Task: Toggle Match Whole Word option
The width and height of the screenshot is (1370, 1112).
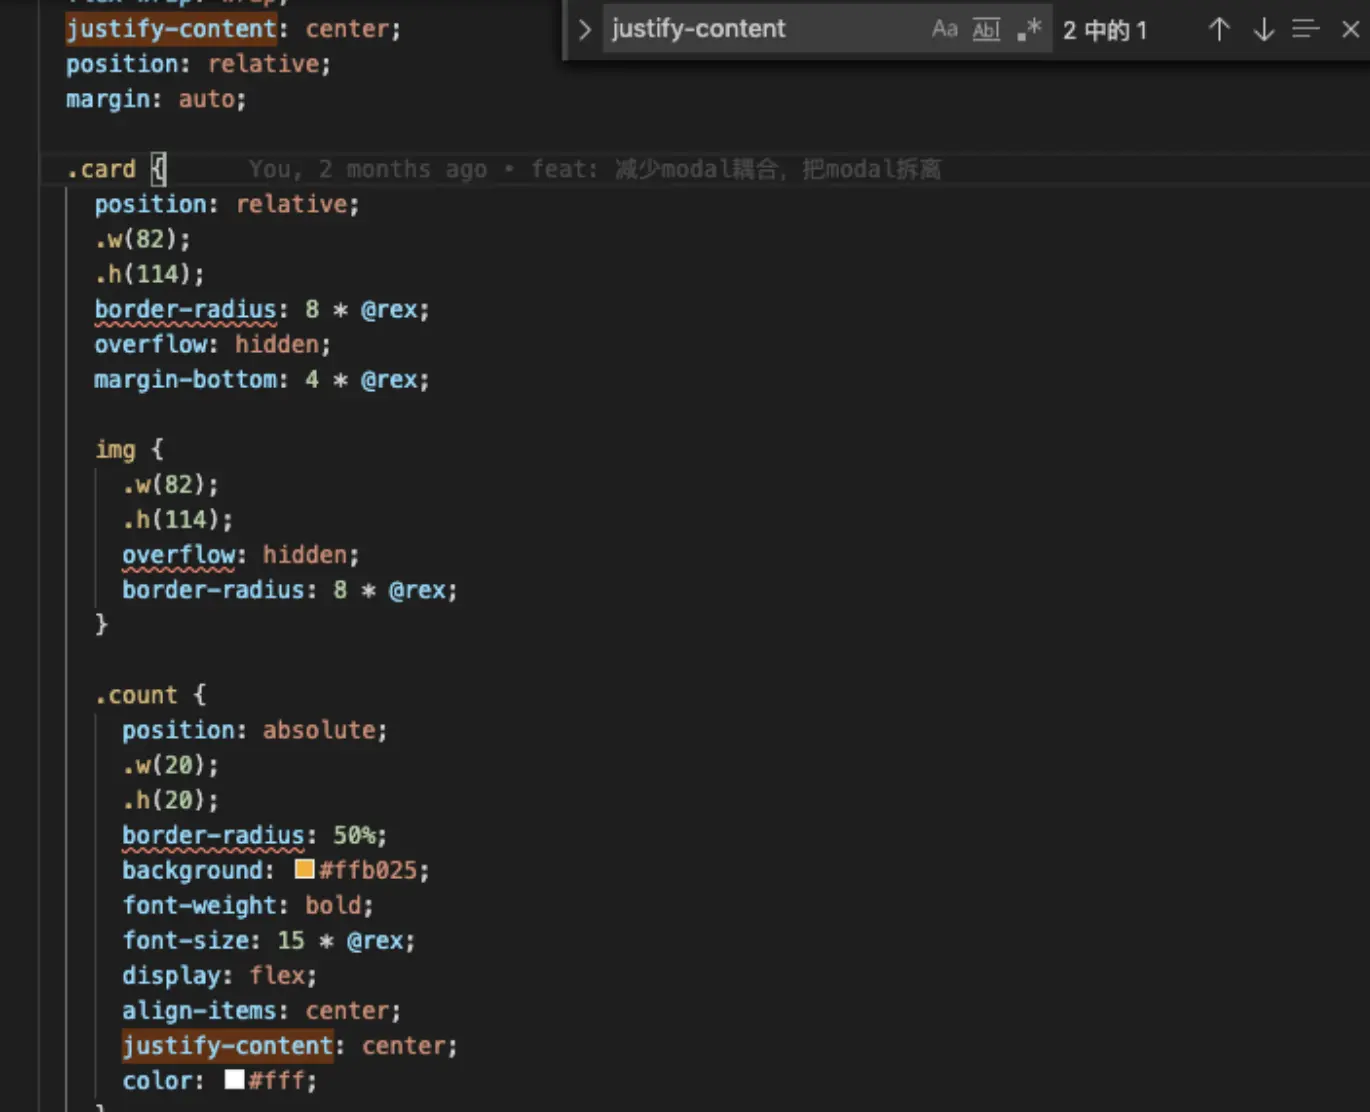Action: (x=986, y=29)
